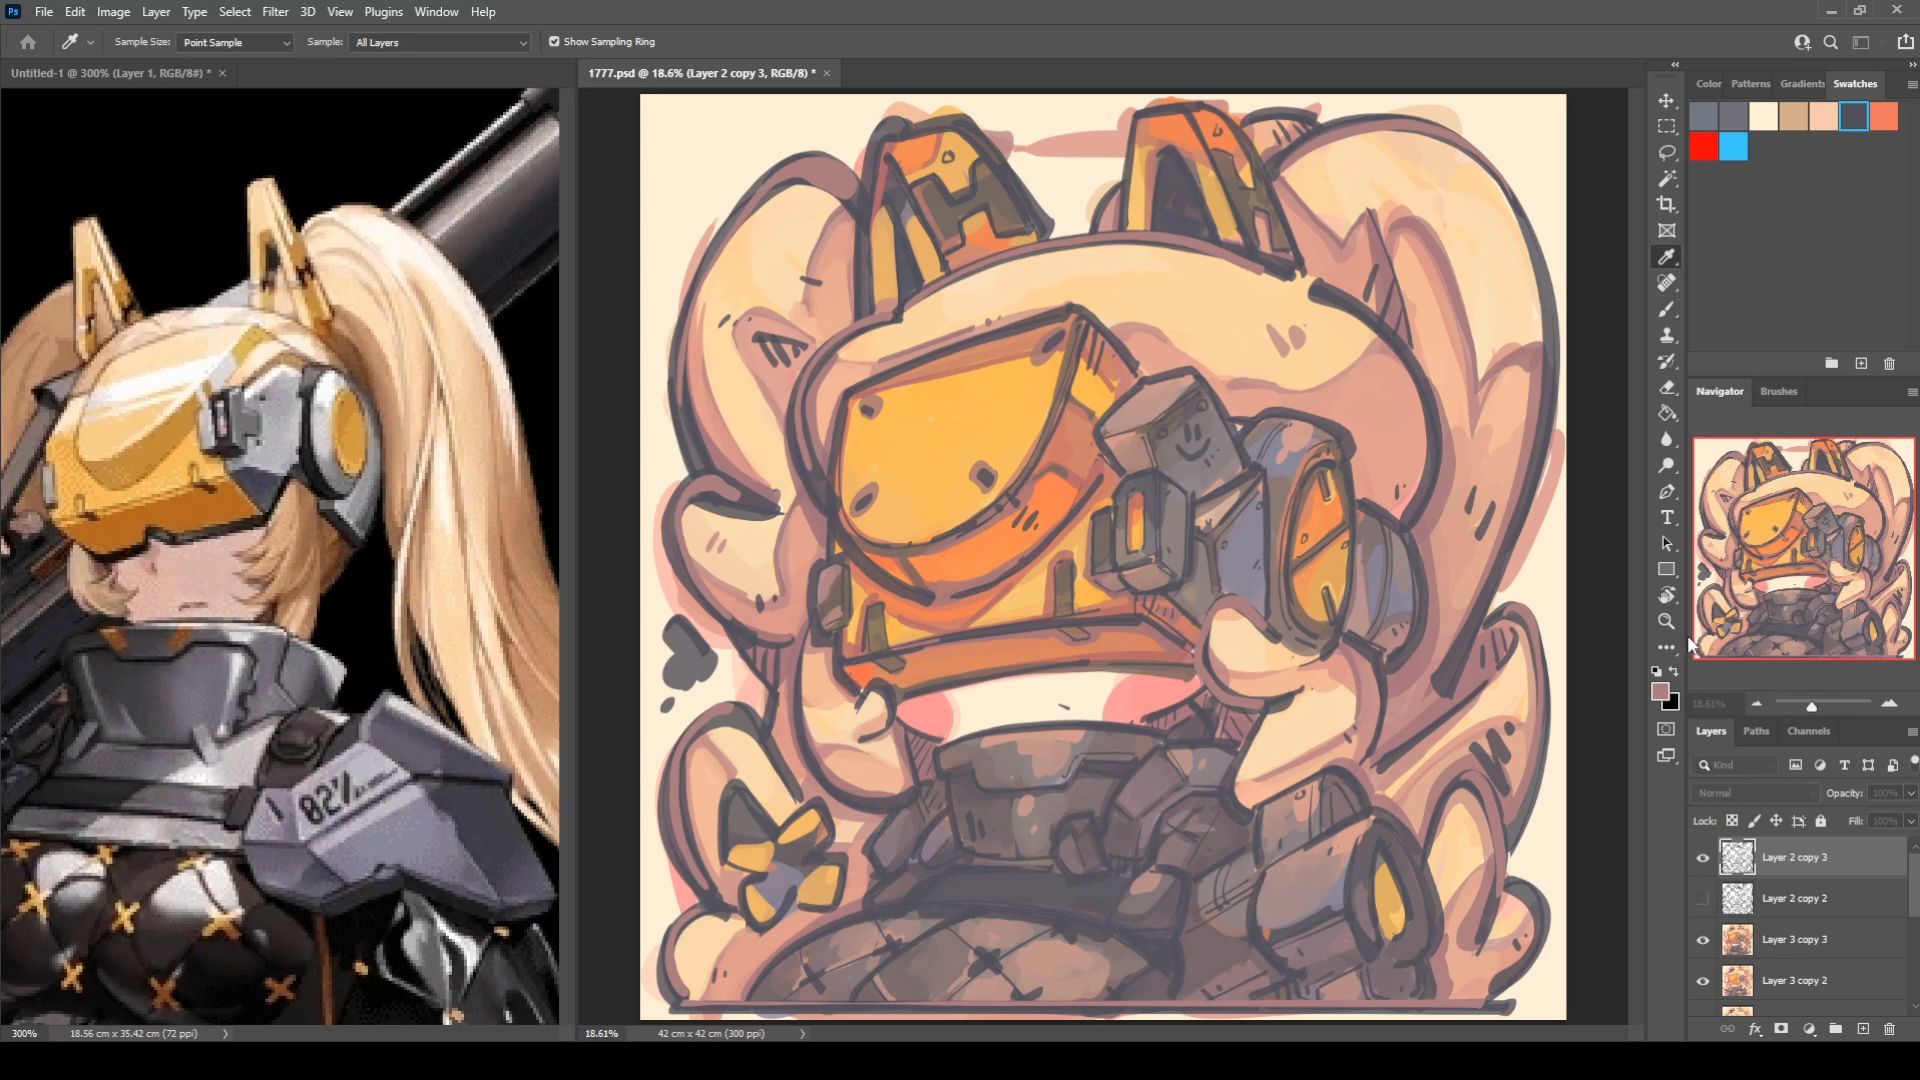Switch to the Brushes tab

tap(1778, 391)
